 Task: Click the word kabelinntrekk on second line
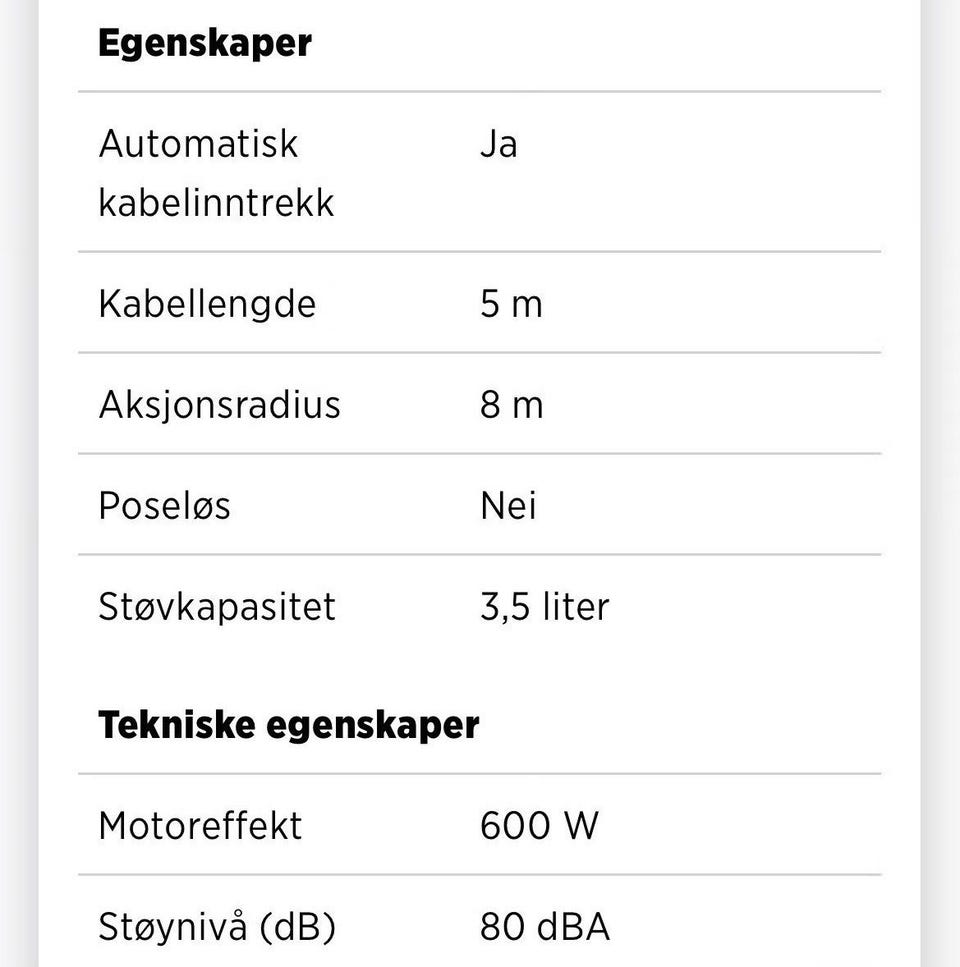tap(216, 203)
